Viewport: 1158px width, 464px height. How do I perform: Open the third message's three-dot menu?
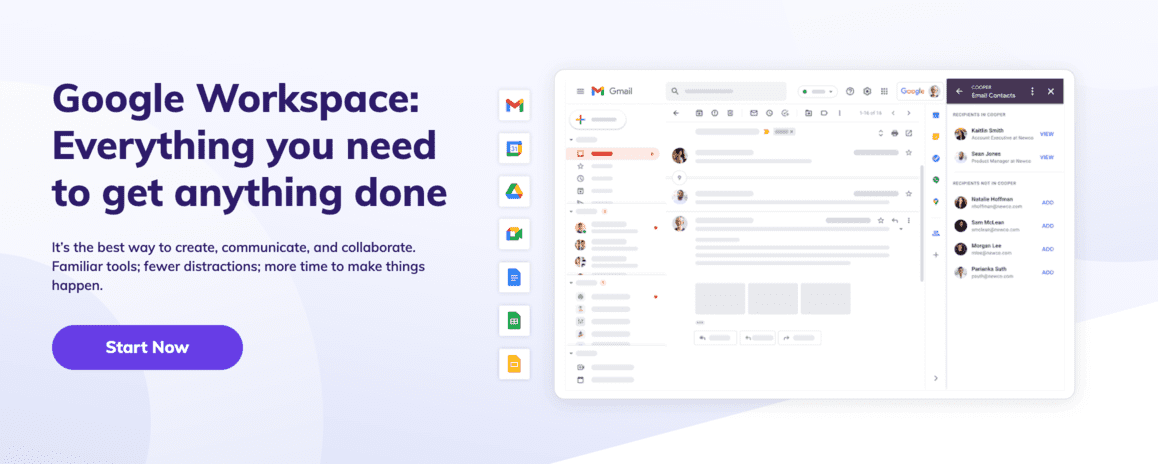908,220
